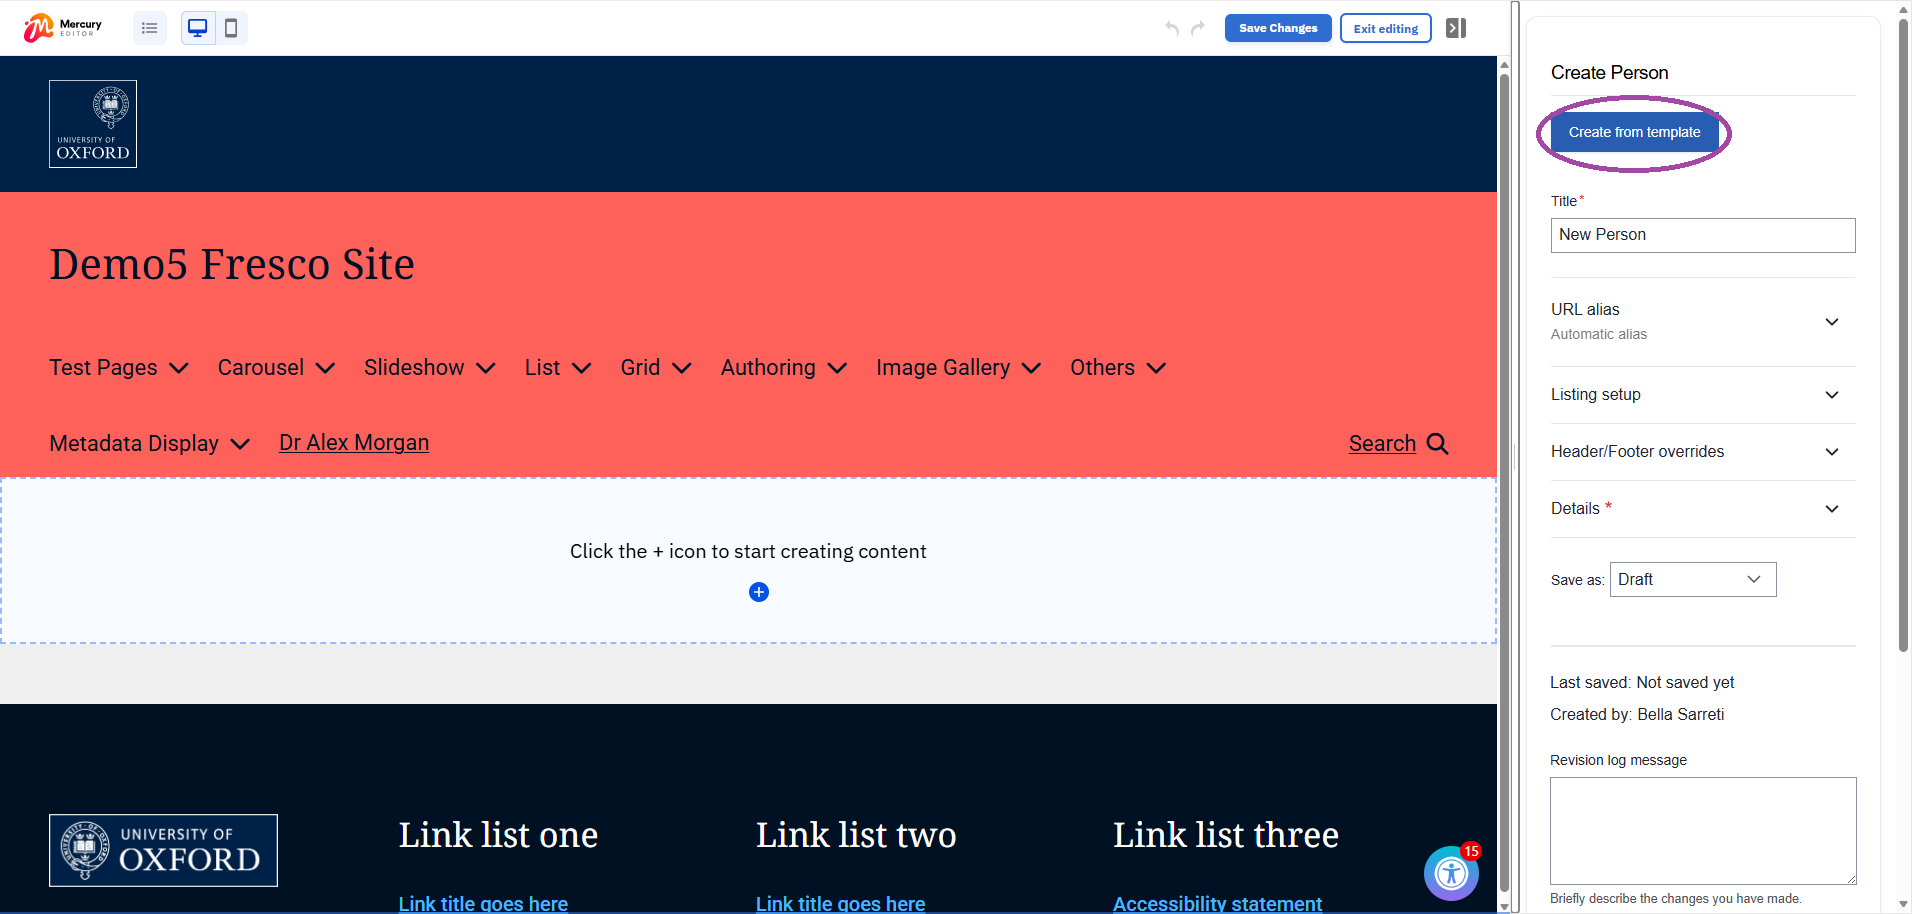The height and width of the screenshot is (914, 1912).
Task: Click the Mercury Editor logo
Action: 60,27
